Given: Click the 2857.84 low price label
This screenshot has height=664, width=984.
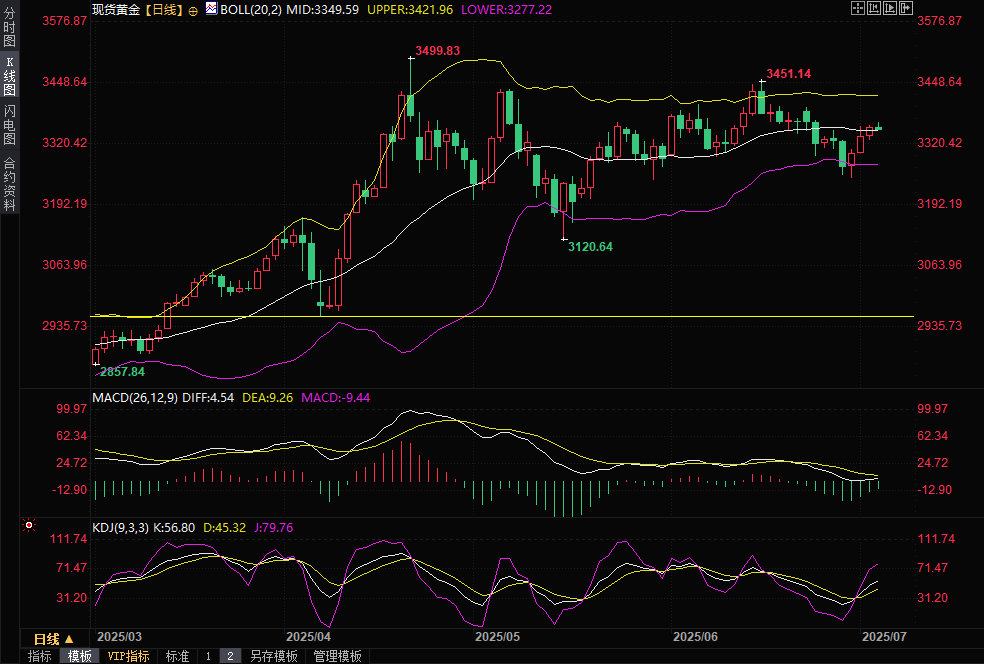Looking at the screenshot, I should pyautogui.click(x=122, y=372).
